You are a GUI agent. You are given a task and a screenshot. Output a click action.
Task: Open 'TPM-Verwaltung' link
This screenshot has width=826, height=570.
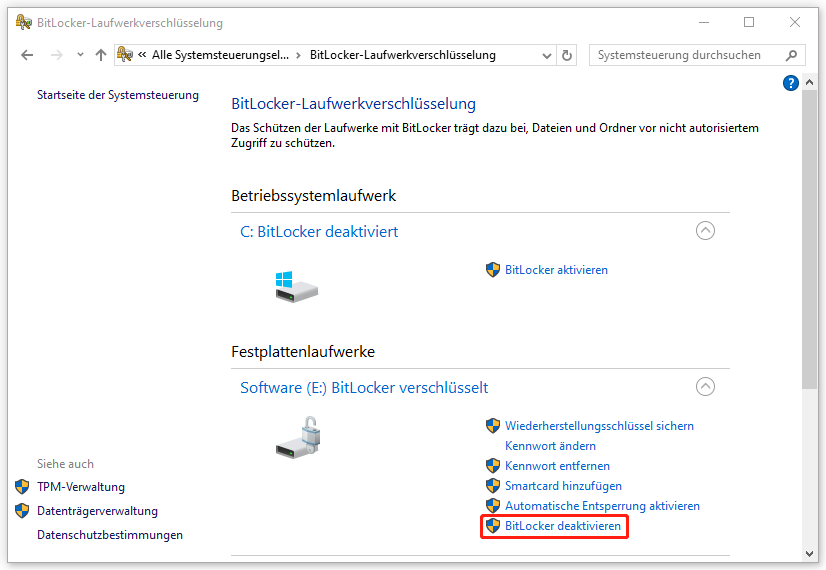coord(81,487)
